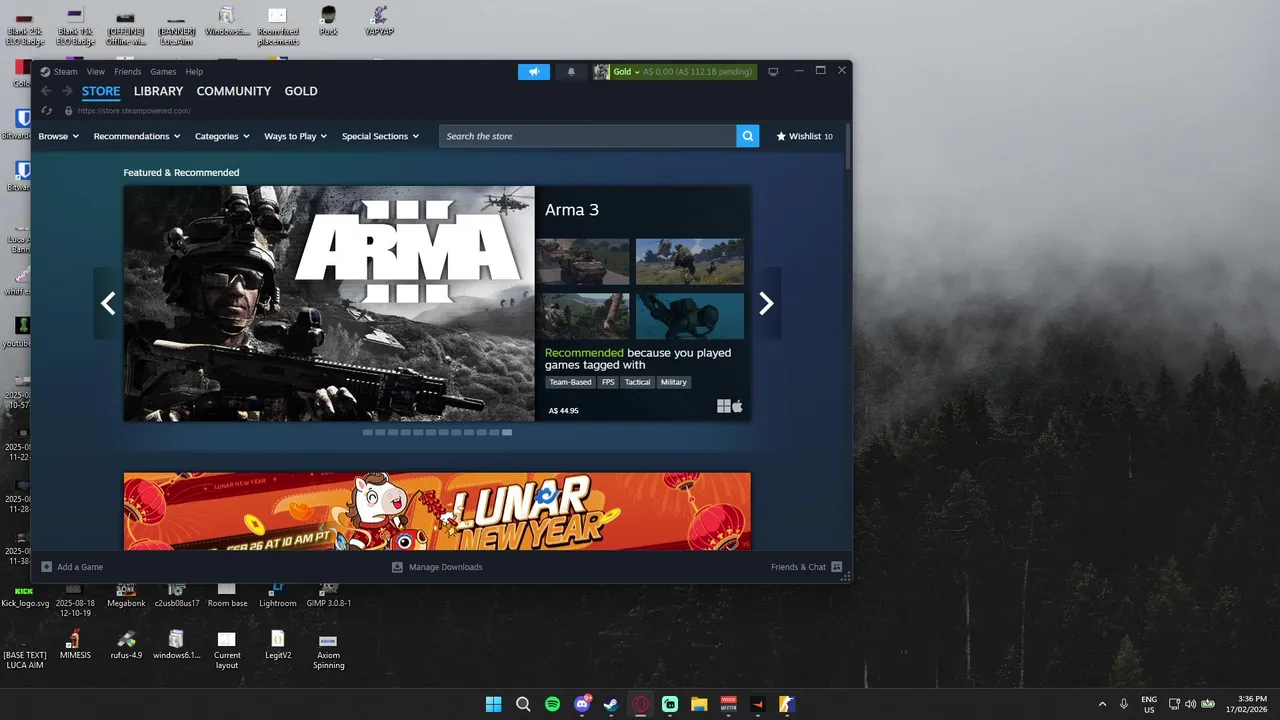Select the LegitV2 desktop file
The width and height of the screenshot is (1280, 720).
click(278, 644)
